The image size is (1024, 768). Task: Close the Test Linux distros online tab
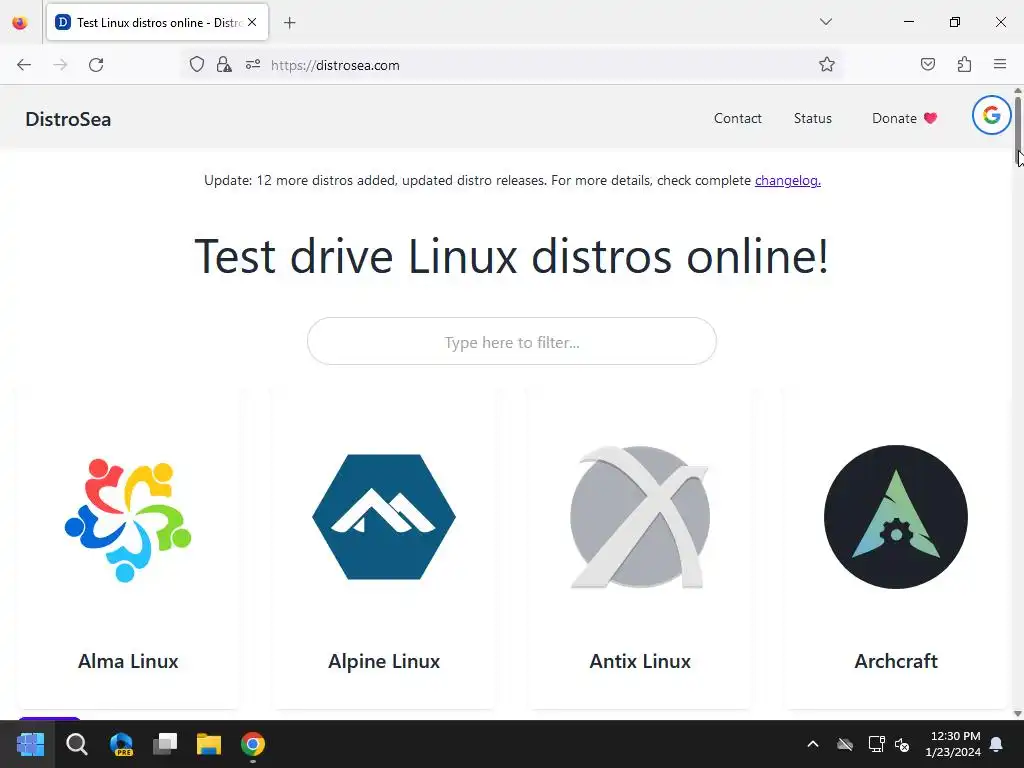point(252,22)
